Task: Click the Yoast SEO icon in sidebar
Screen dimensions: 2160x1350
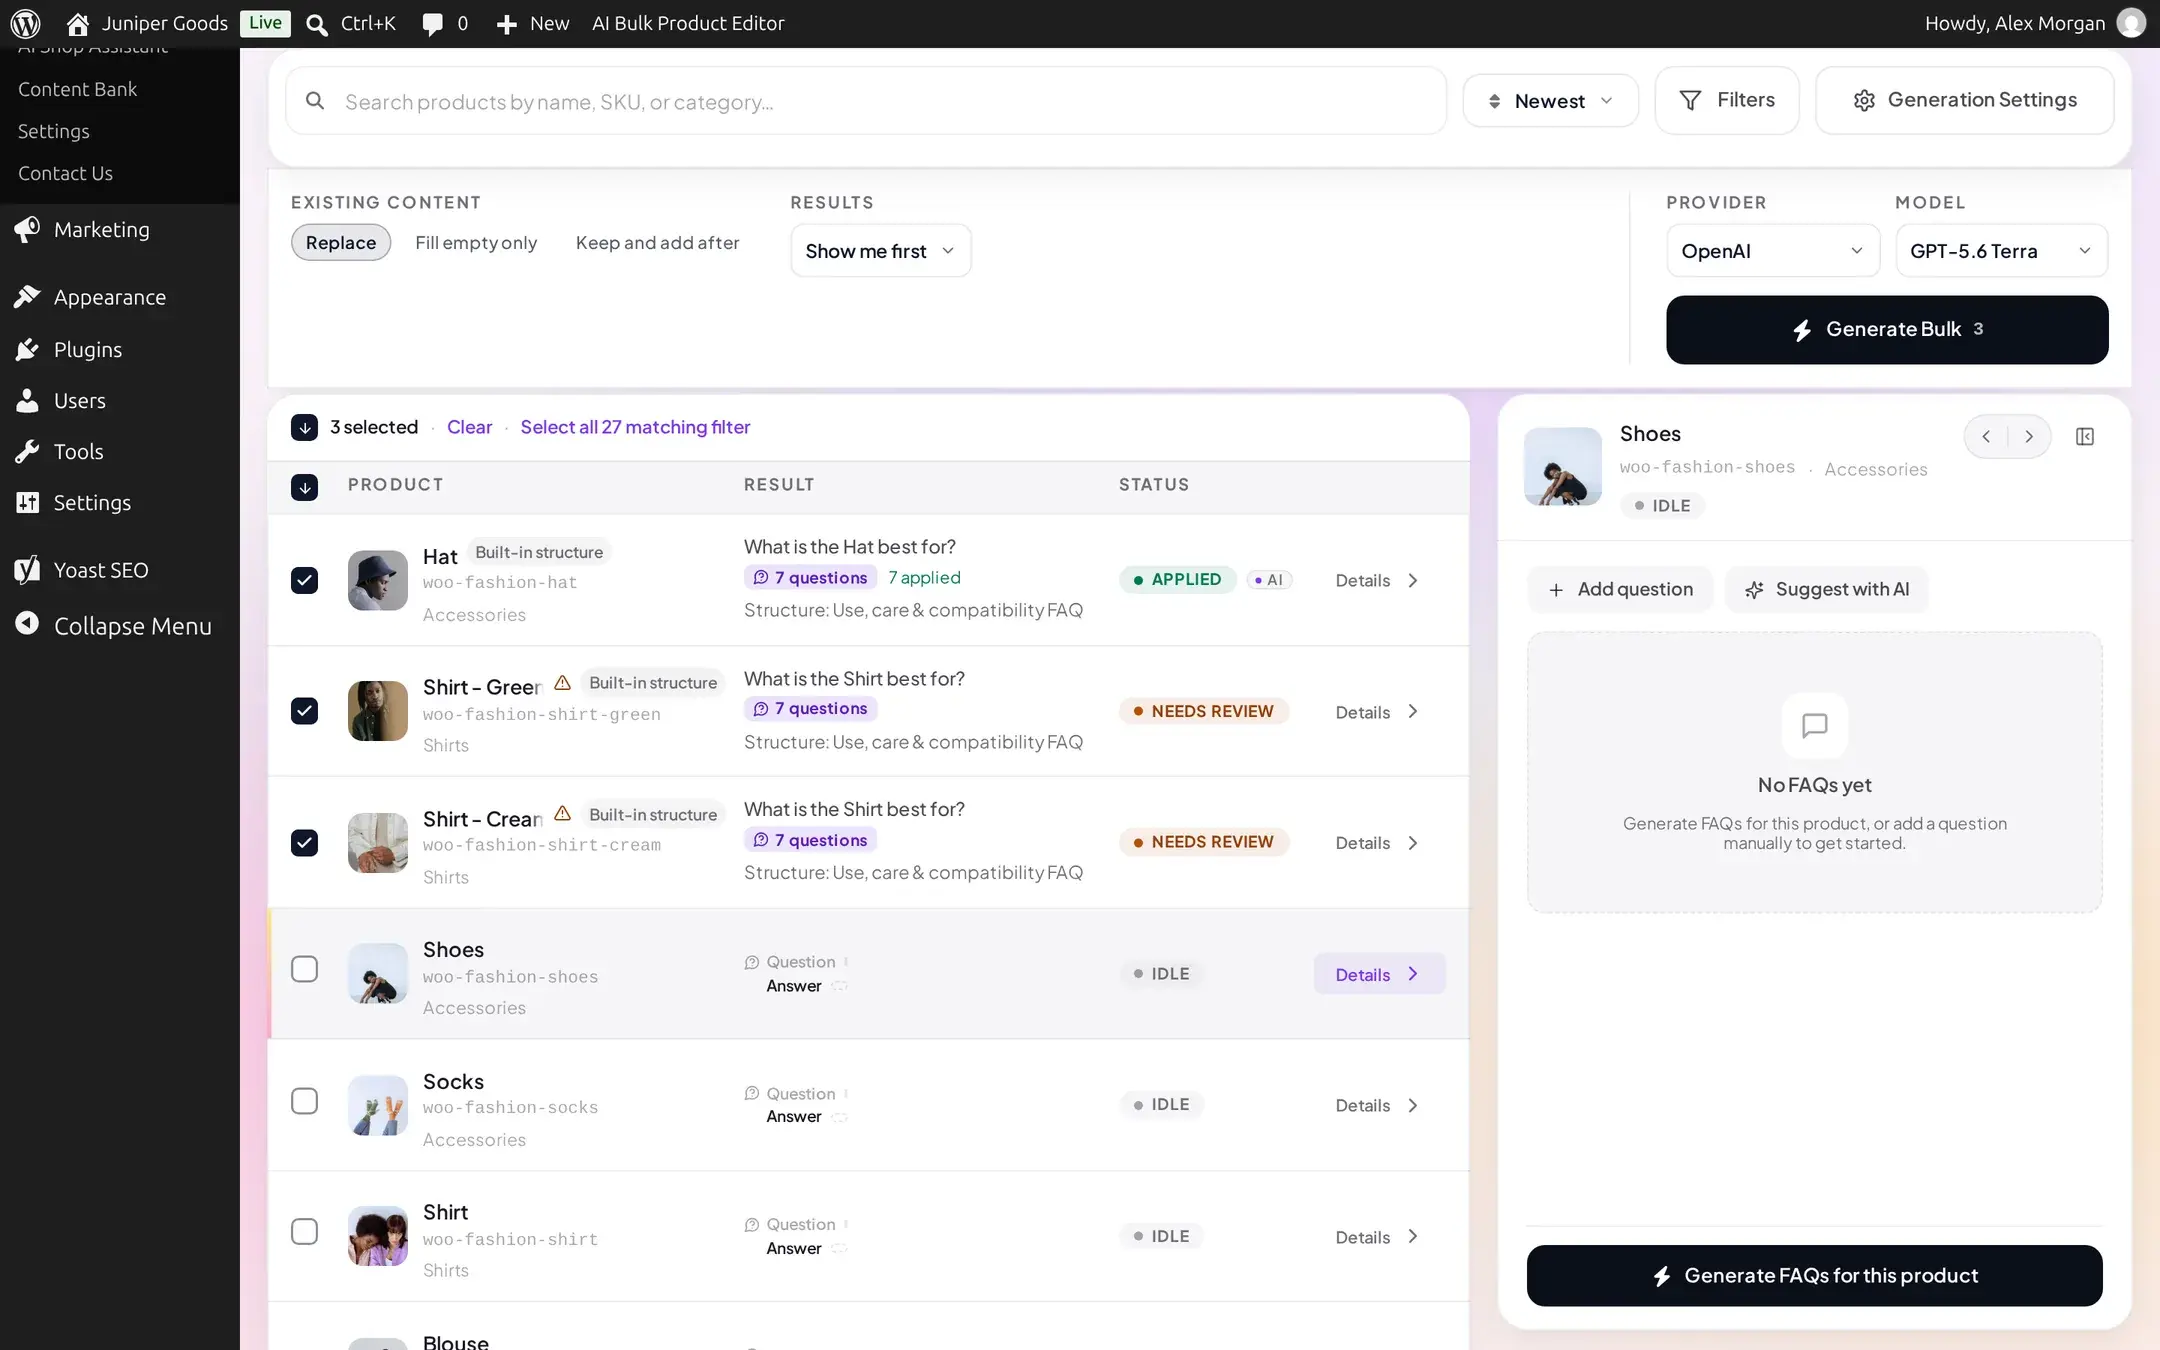Action: [x=27, y=569]
